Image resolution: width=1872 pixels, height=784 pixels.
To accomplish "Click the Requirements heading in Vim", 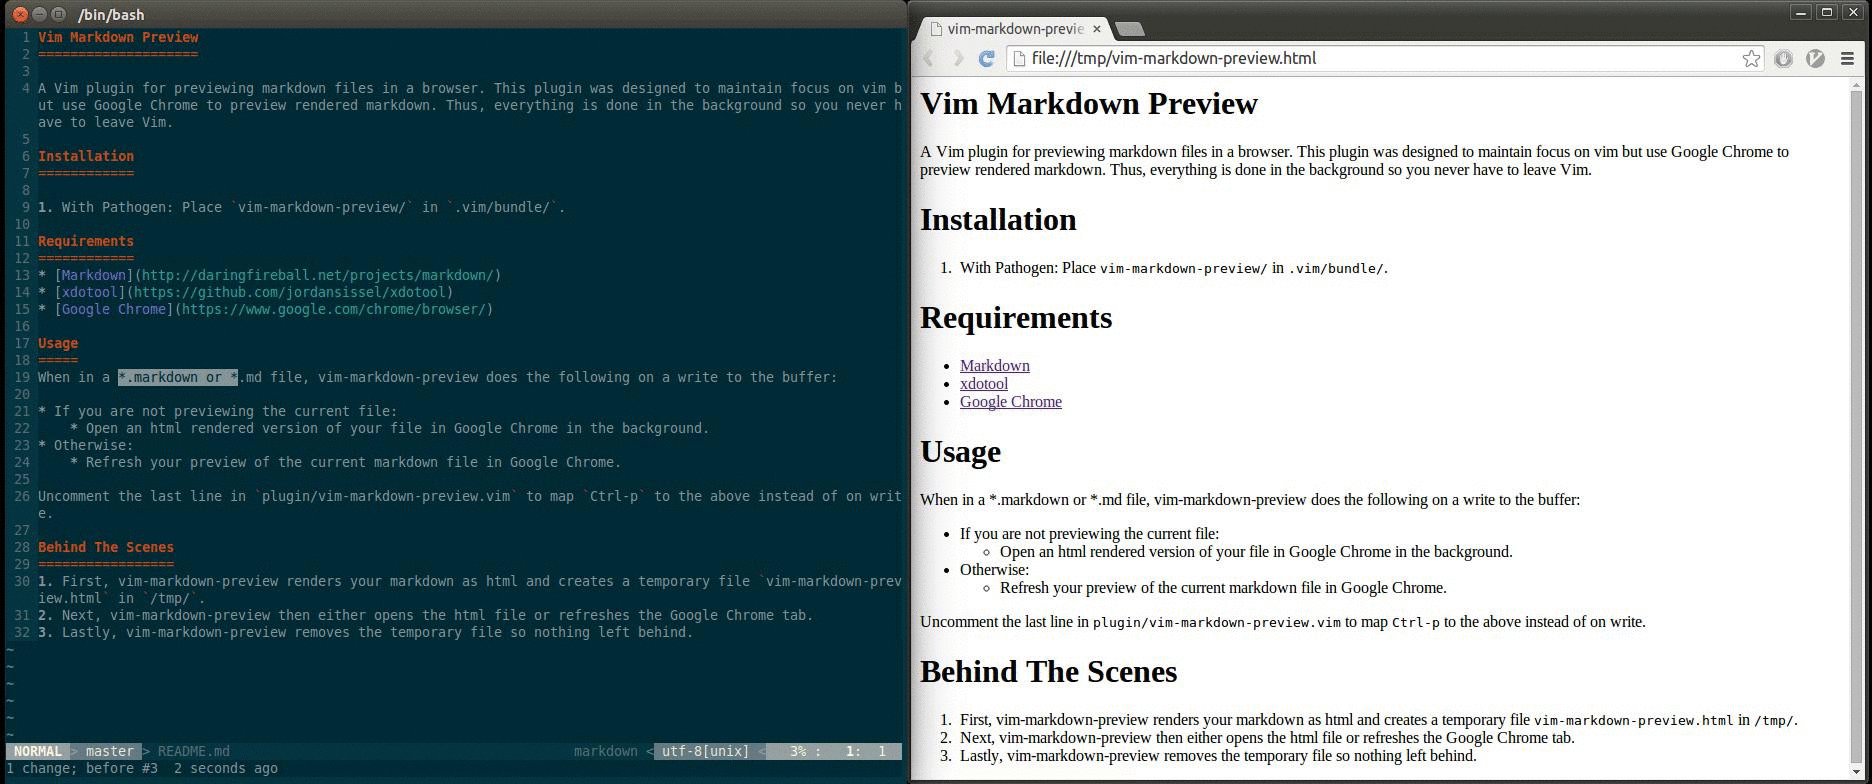I will 86,241.
